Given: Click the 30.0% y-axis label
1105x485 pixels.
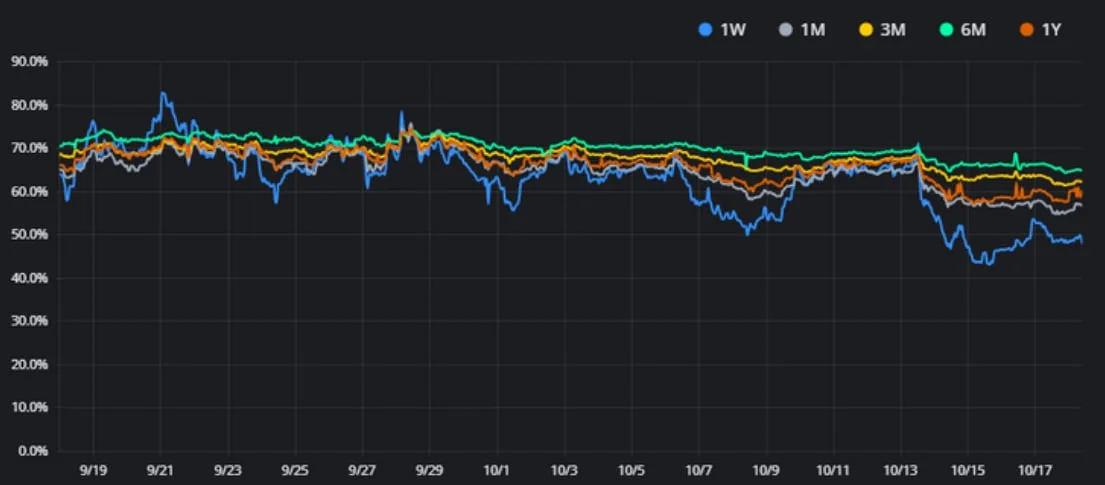Looking at the screenshot, I should click(x=30, y=321).
